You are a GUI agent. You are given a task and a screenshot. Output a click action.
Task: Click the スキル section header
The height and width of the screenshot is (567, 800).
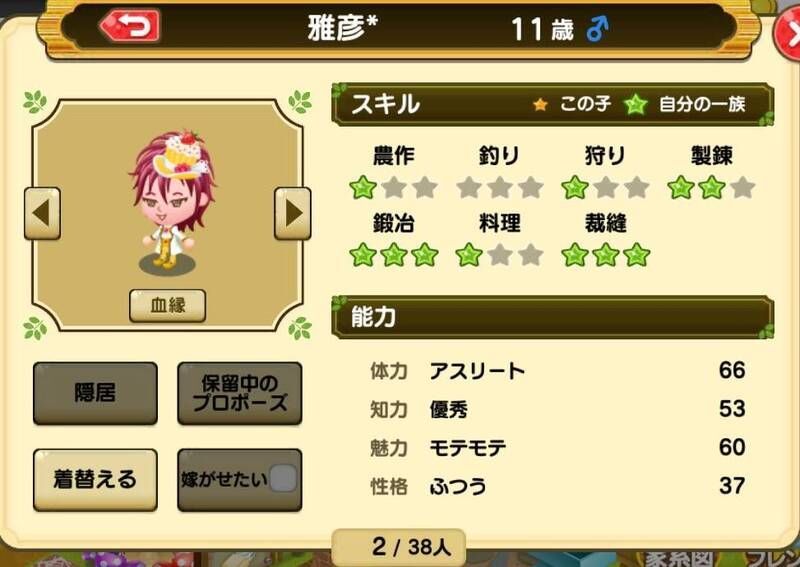(553, 105)
